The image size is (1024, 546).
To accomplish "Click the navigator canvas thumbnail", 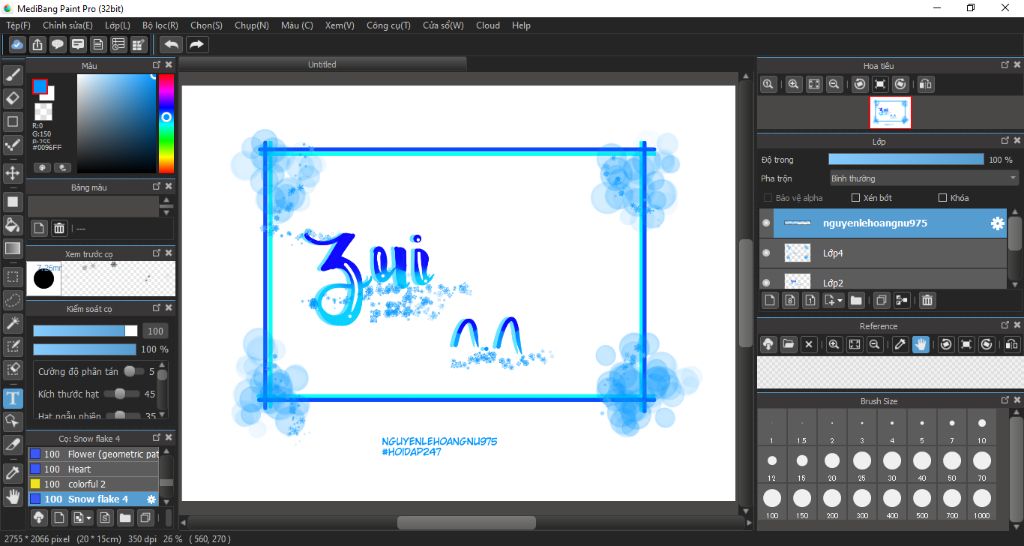I will pos(889,112).
